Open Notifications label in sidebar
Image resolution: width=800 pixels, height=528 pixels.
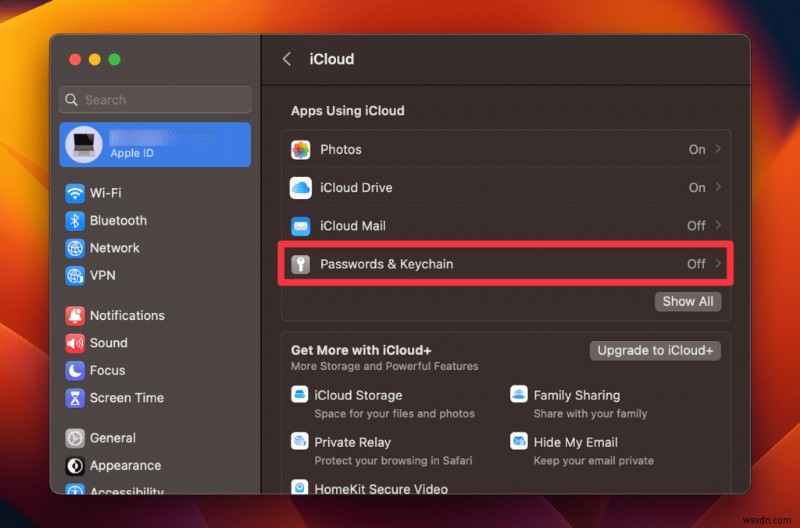(x=127, y=316)
